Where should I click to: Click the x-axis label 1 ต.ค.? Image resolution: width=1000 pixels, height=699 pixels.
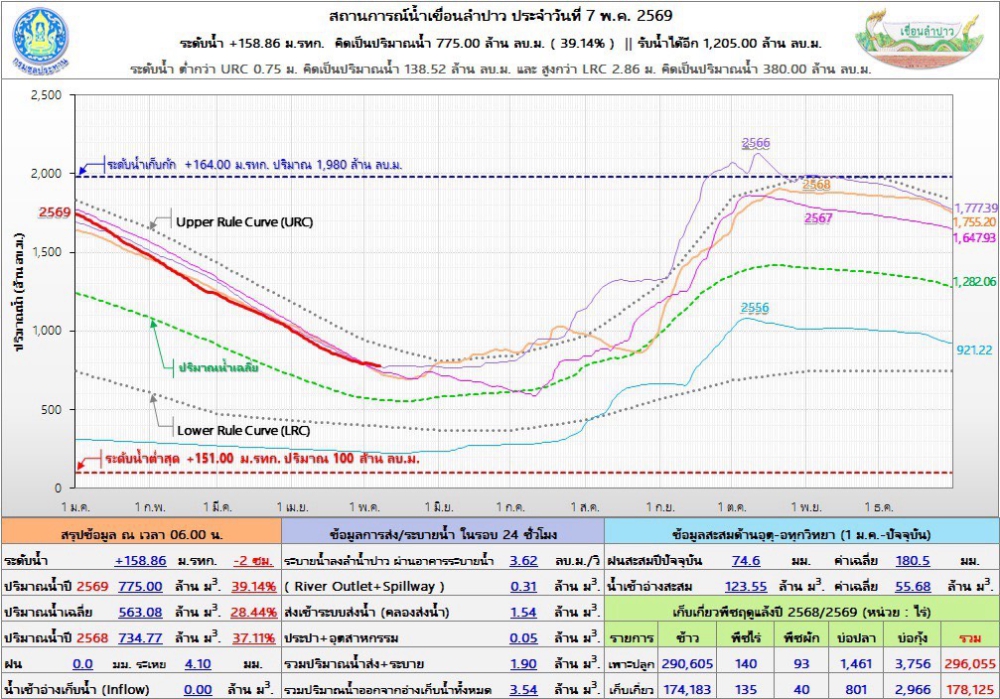click(732, 508)
